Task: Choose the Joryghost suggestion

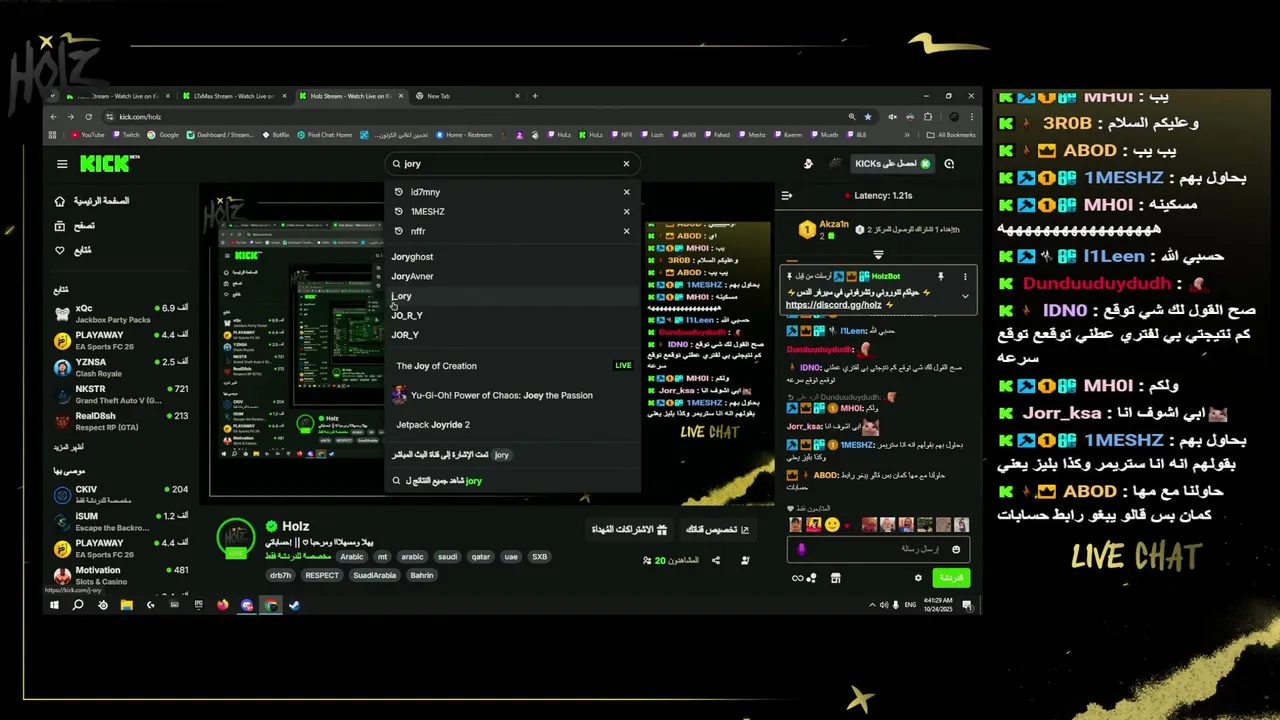Action: pyautogui.click(x=512, y=257)
